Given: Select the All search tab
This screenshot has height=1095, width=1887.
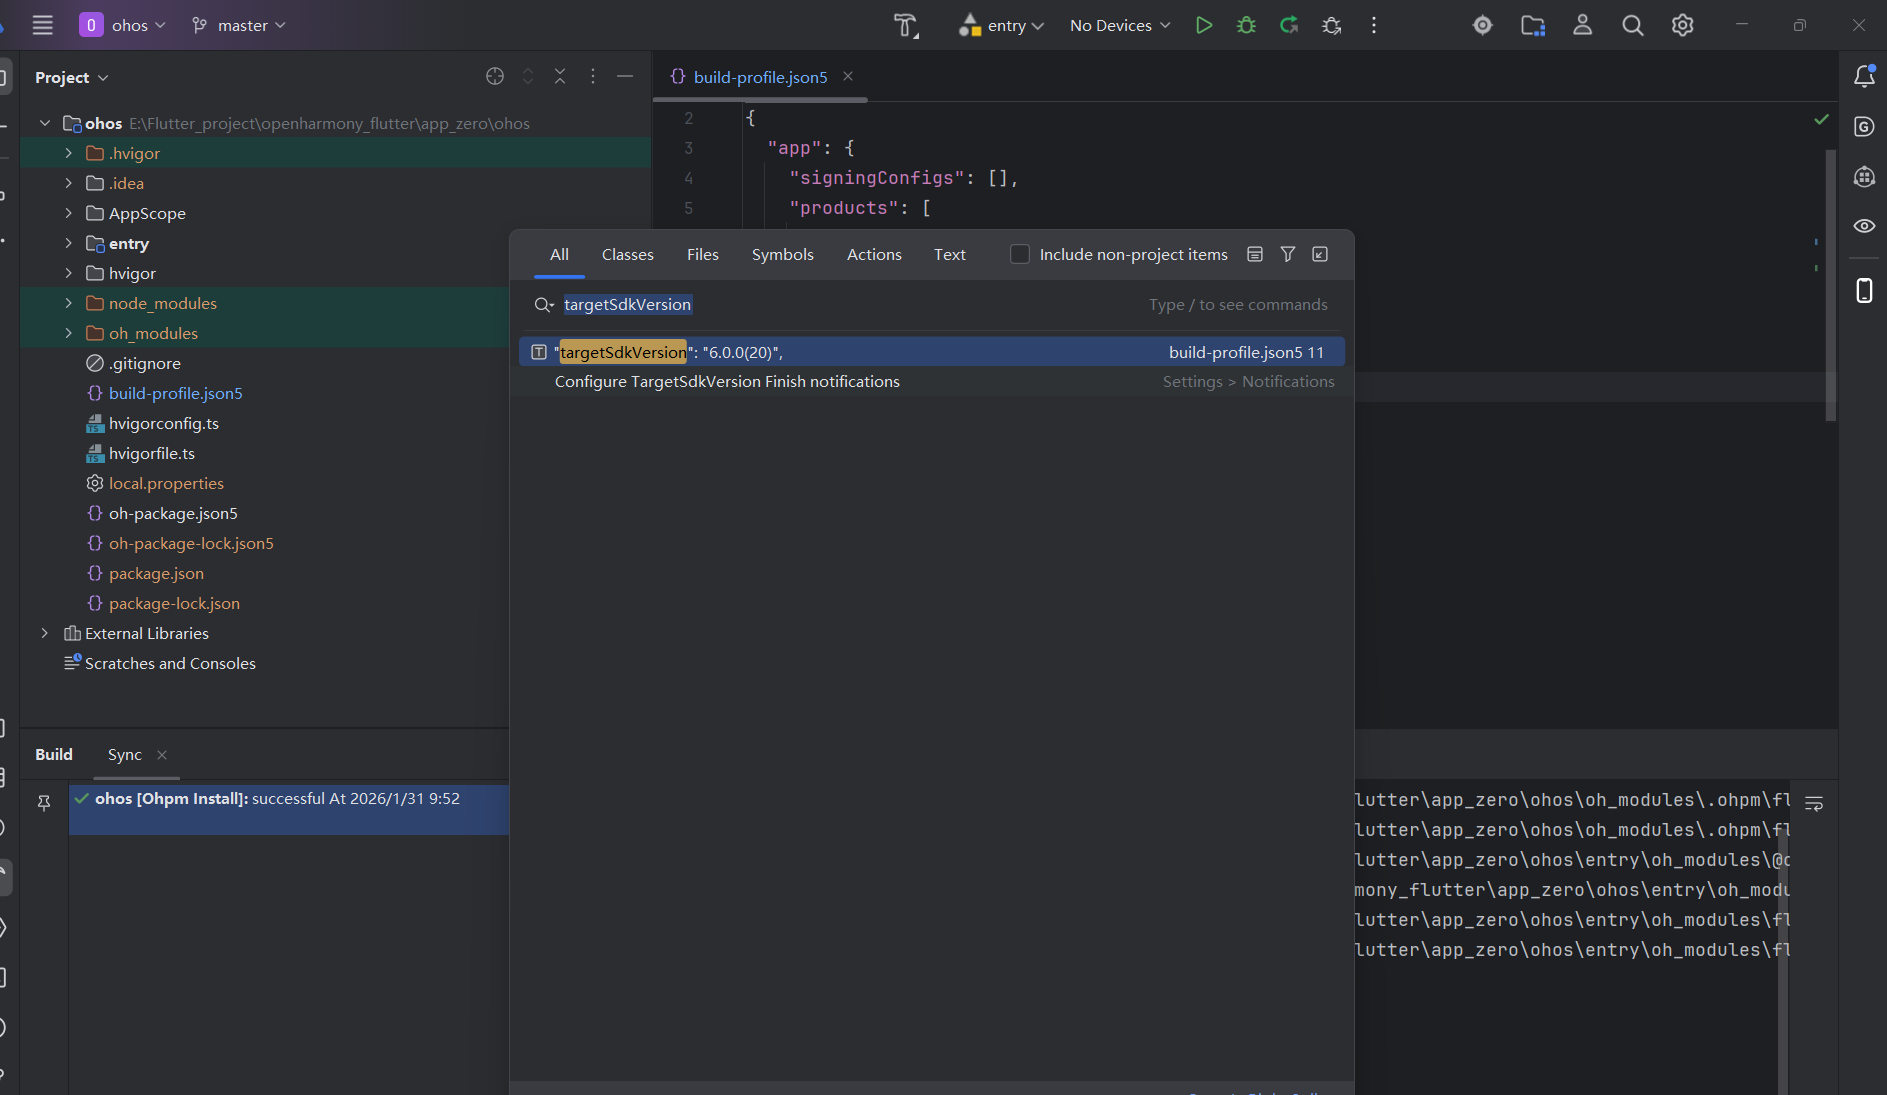Looking at the screenshot, I should tap(559, 254).
